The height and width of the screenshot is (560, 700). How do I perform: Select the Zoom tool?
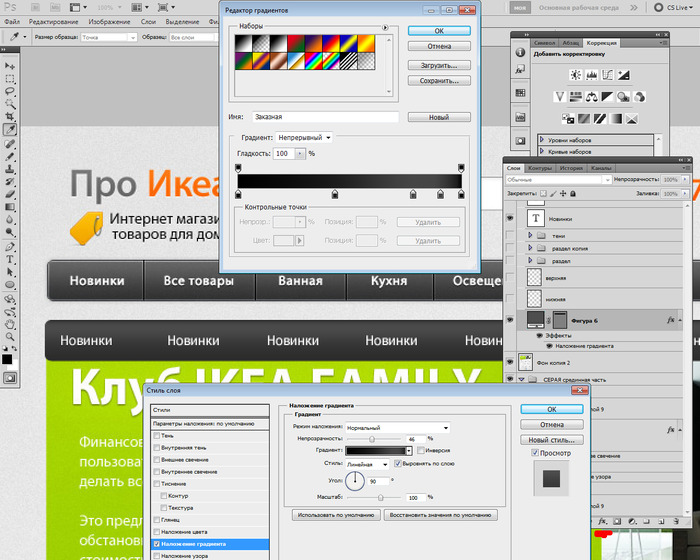click(9, 337)
